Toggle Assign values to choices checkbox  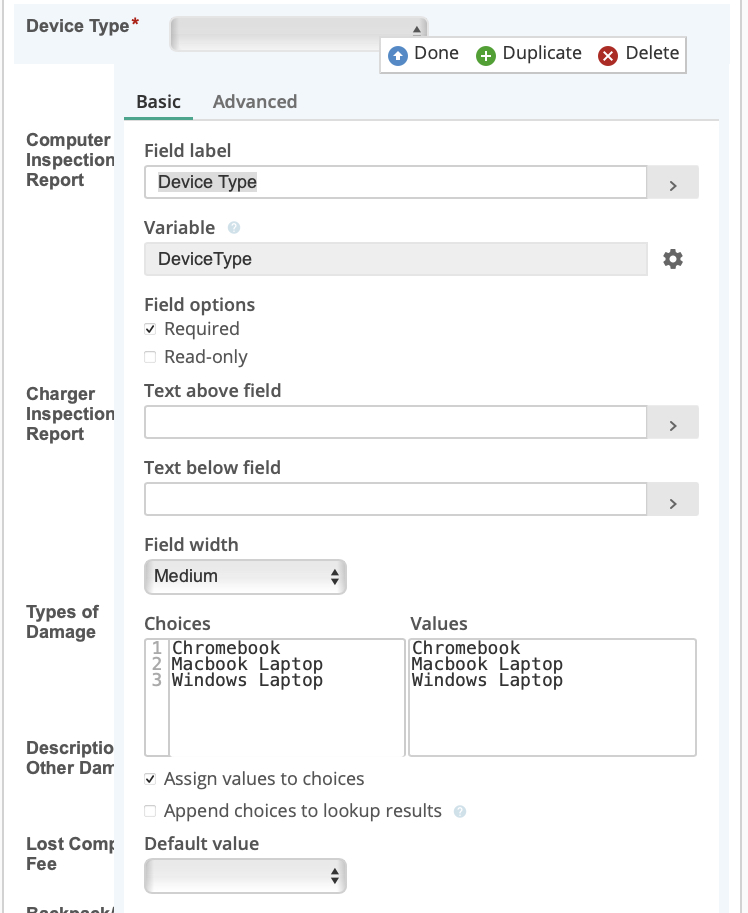(150, 779)
